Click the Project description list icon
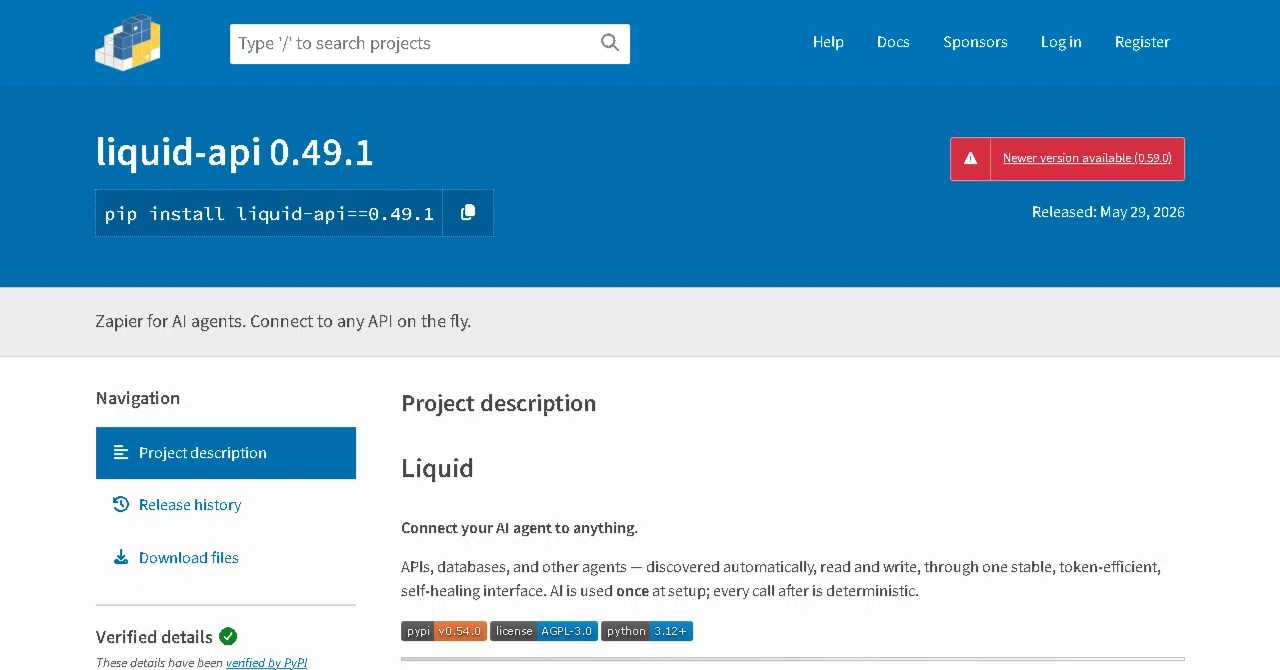This screenshot has width=1280, height=670. (x=121, y=452)
